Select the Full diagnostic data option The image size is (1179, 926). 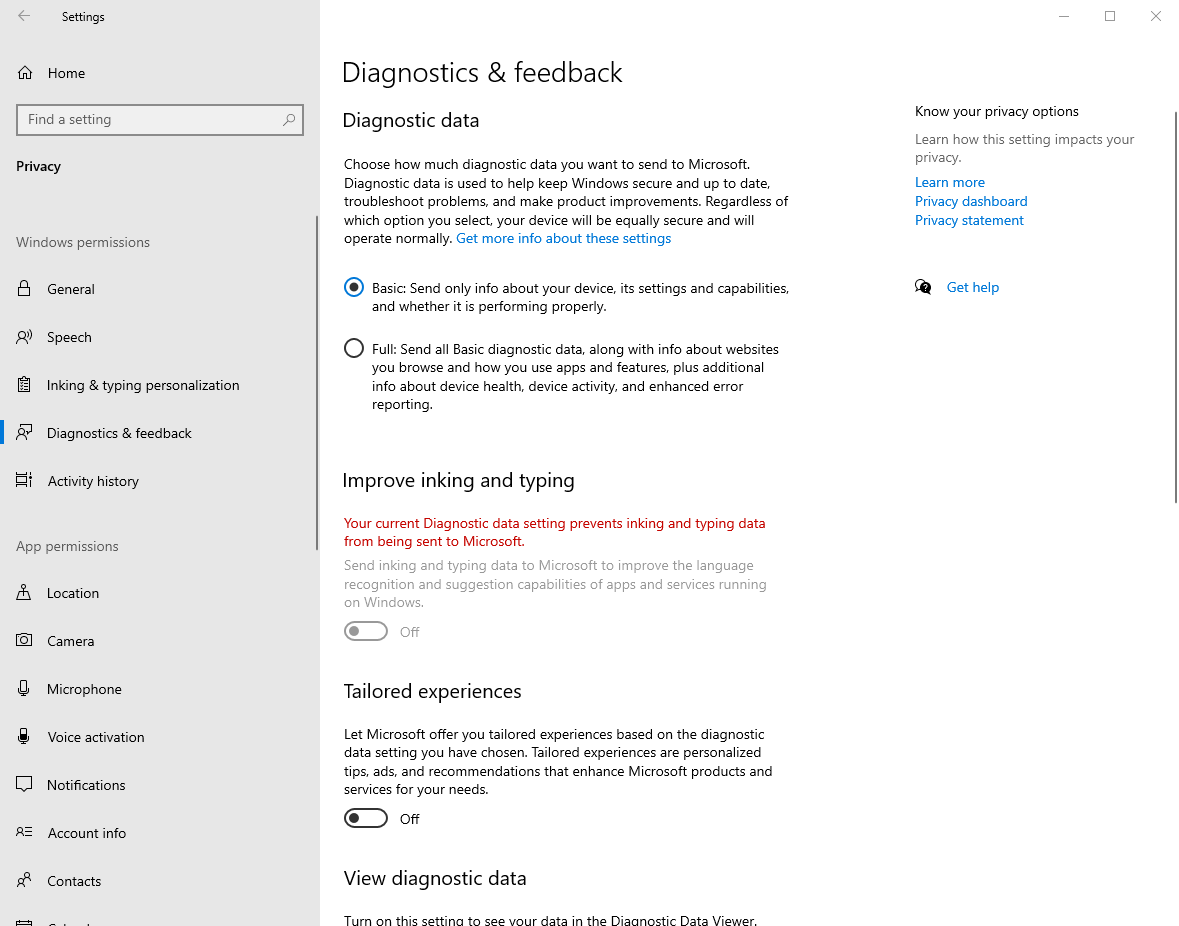click(354, 349)
